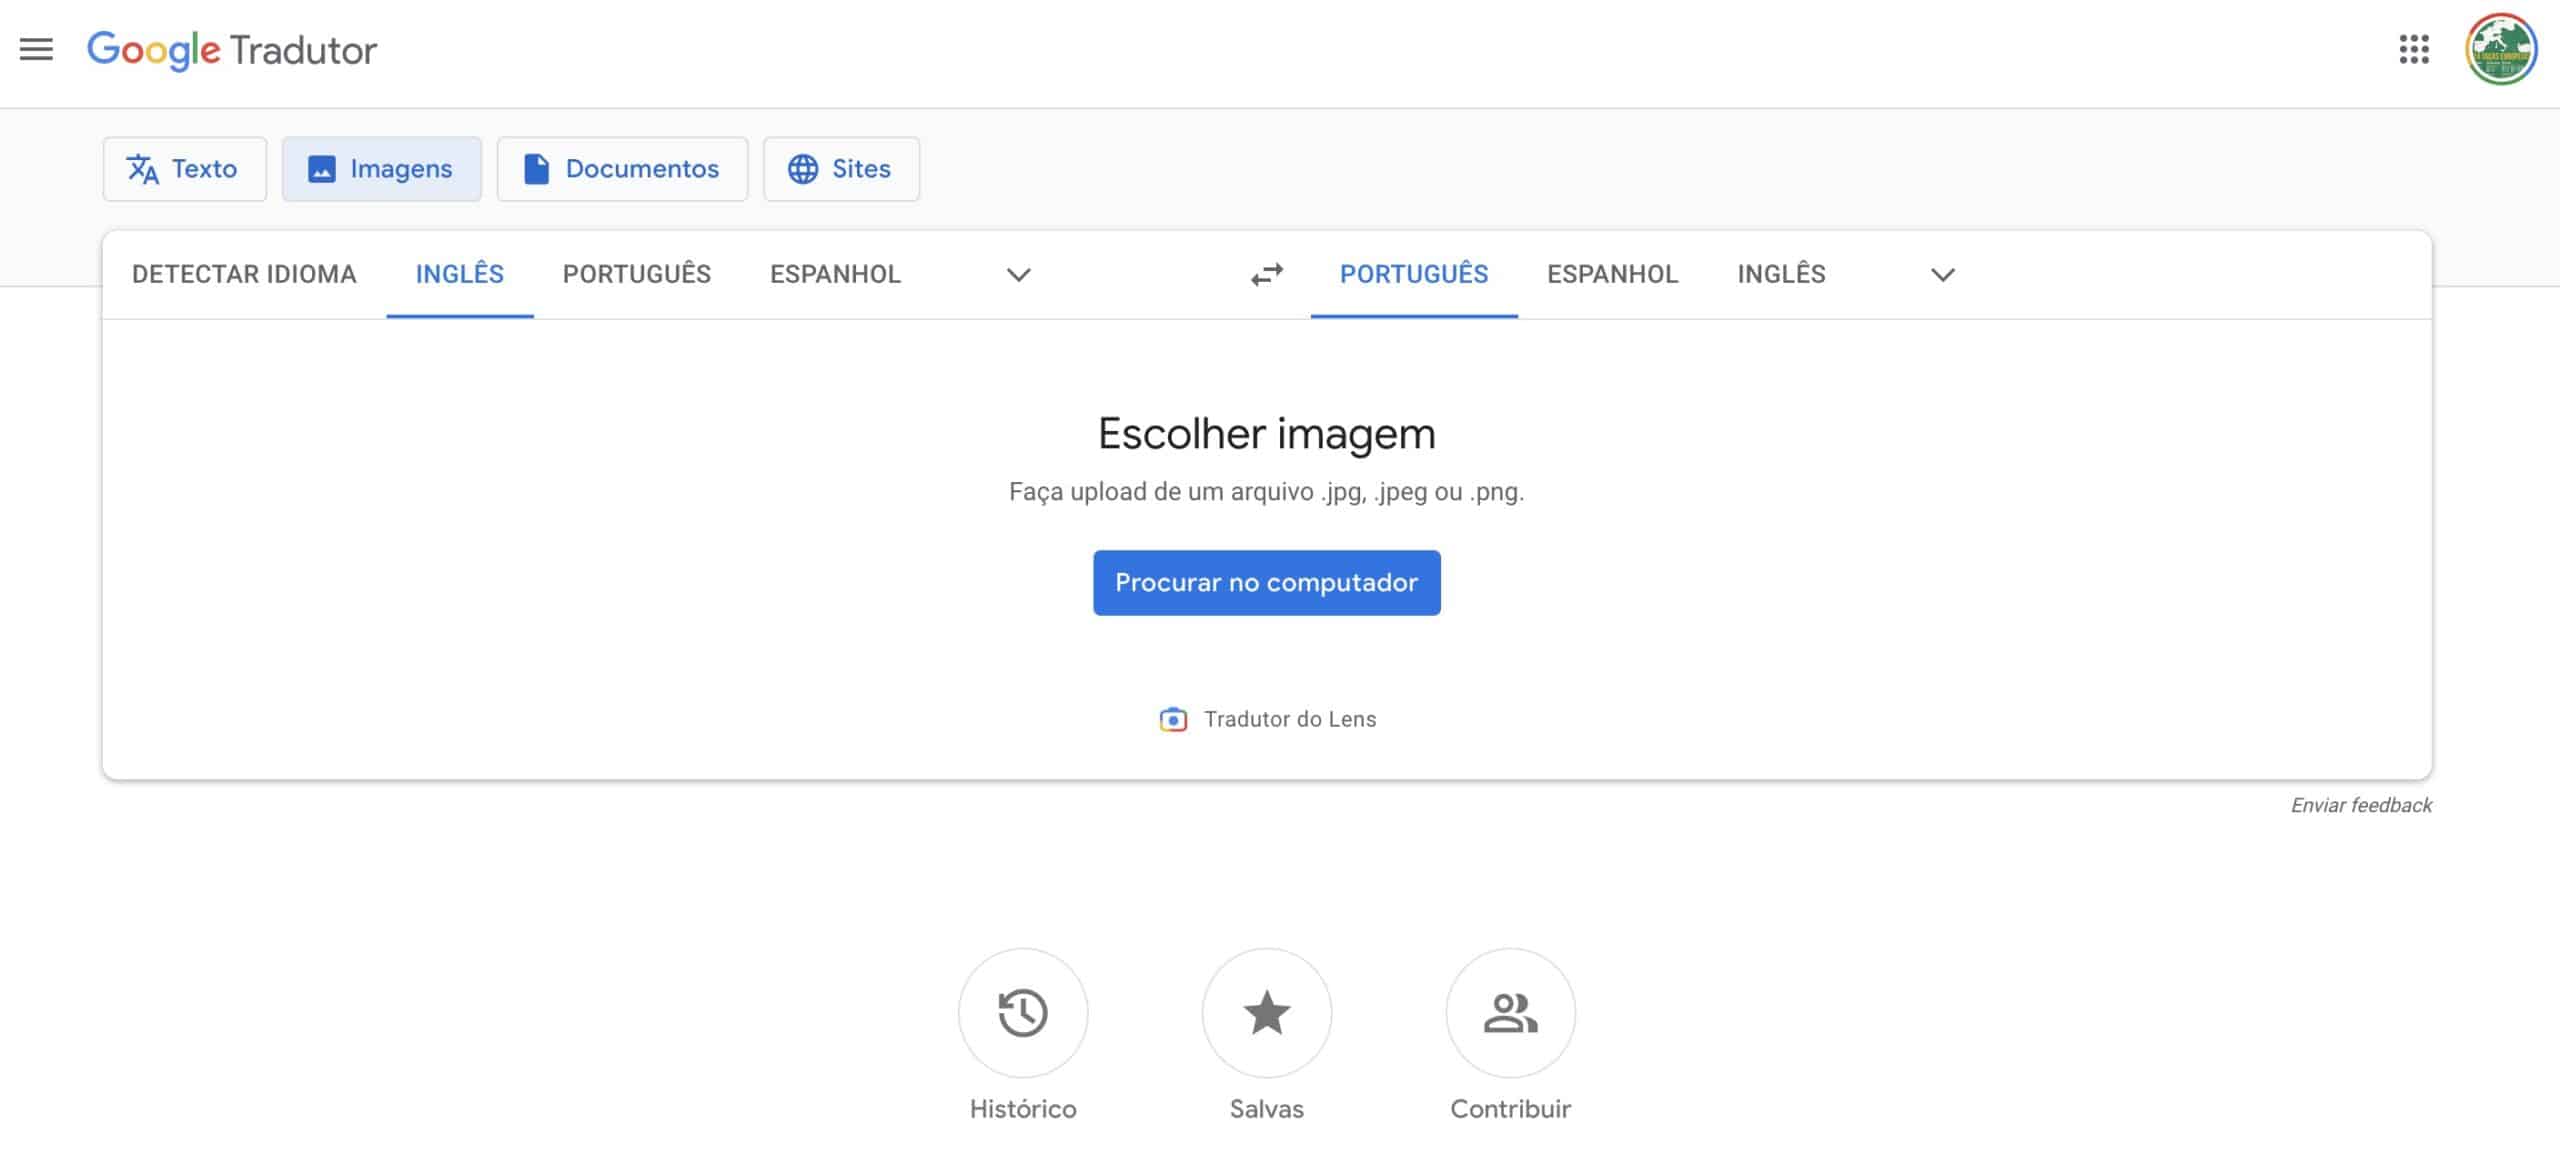Open the Contribuir people icon
The image size is (2560, 1155).
pos(1511,1013)
